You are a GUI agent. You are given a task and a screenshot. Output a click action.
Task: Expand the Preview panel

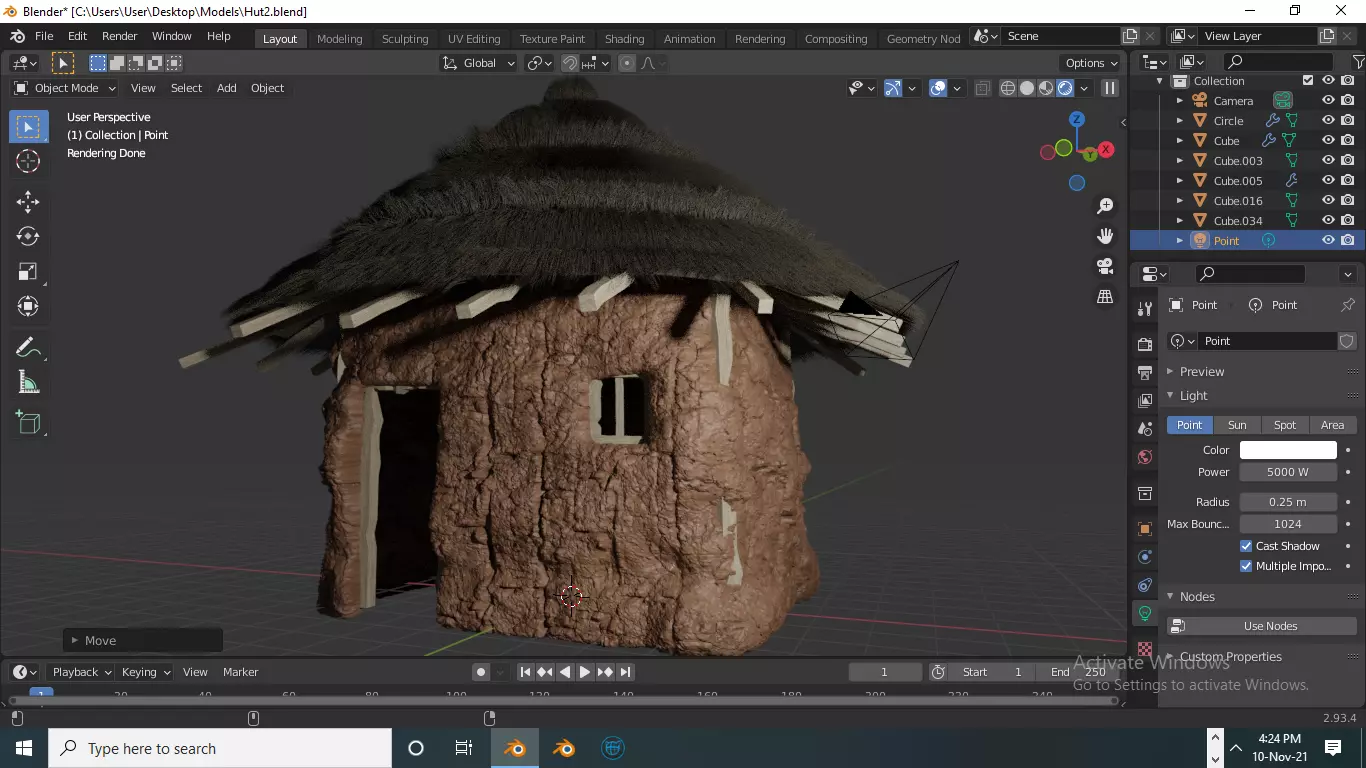(1201, 371)
